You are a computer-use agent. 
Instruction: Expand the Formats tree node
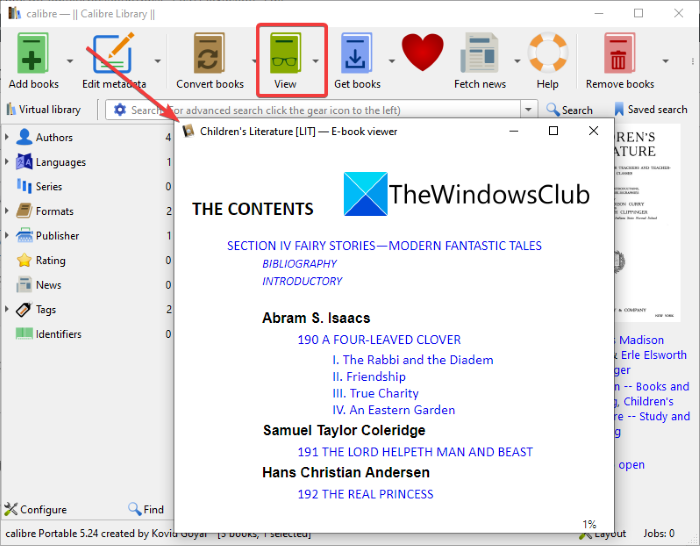pos(7,210)
